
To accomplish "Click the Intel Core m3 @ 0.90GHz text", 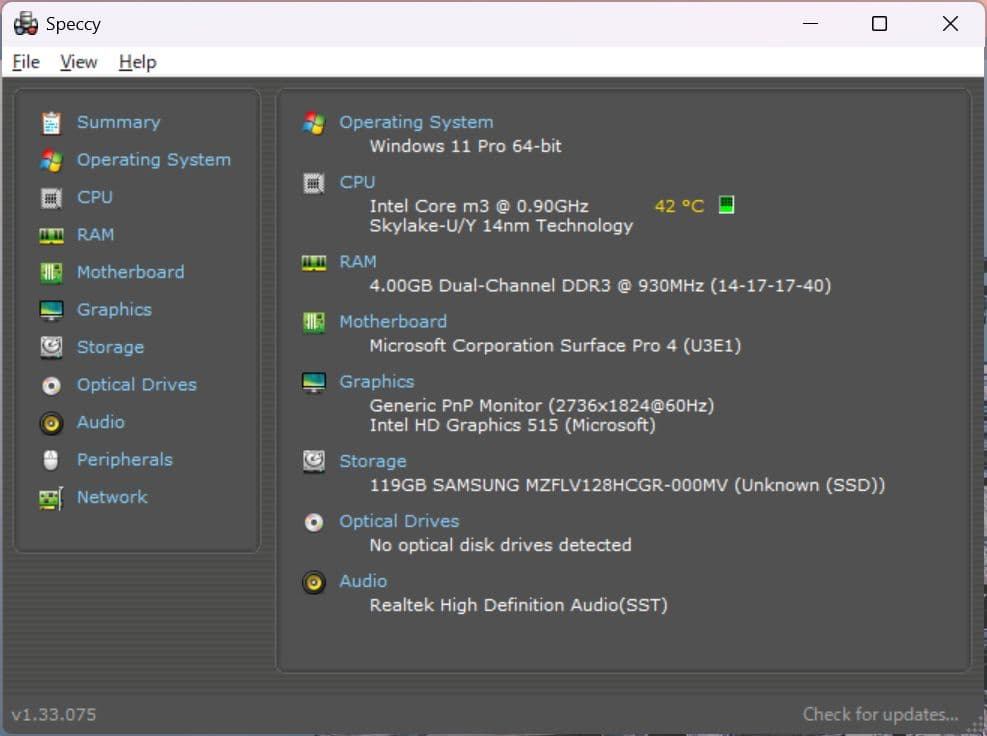I will (479, 207).
